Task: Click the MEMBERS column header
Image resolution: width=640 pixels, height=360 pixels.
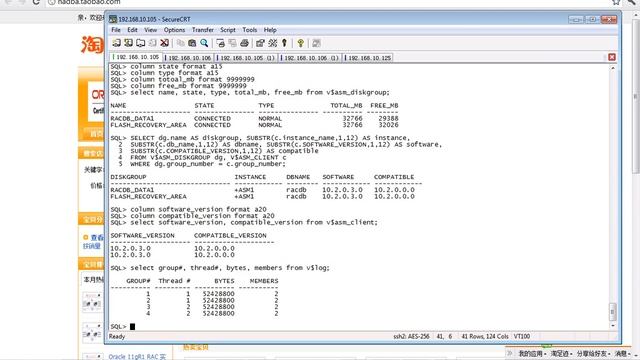Action: [264, 281]
